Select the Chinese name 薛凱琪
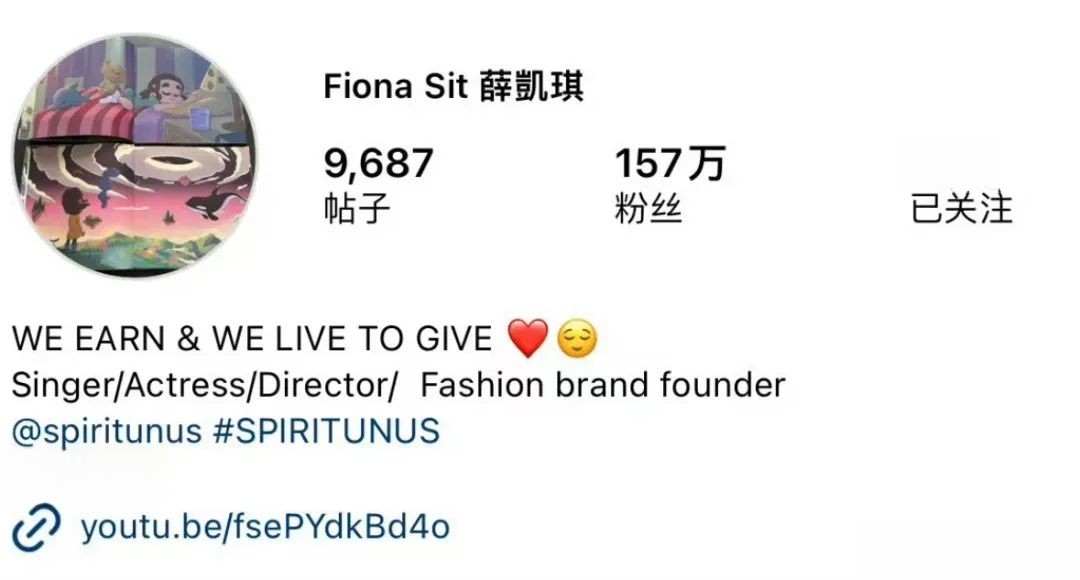 (531, 87)
